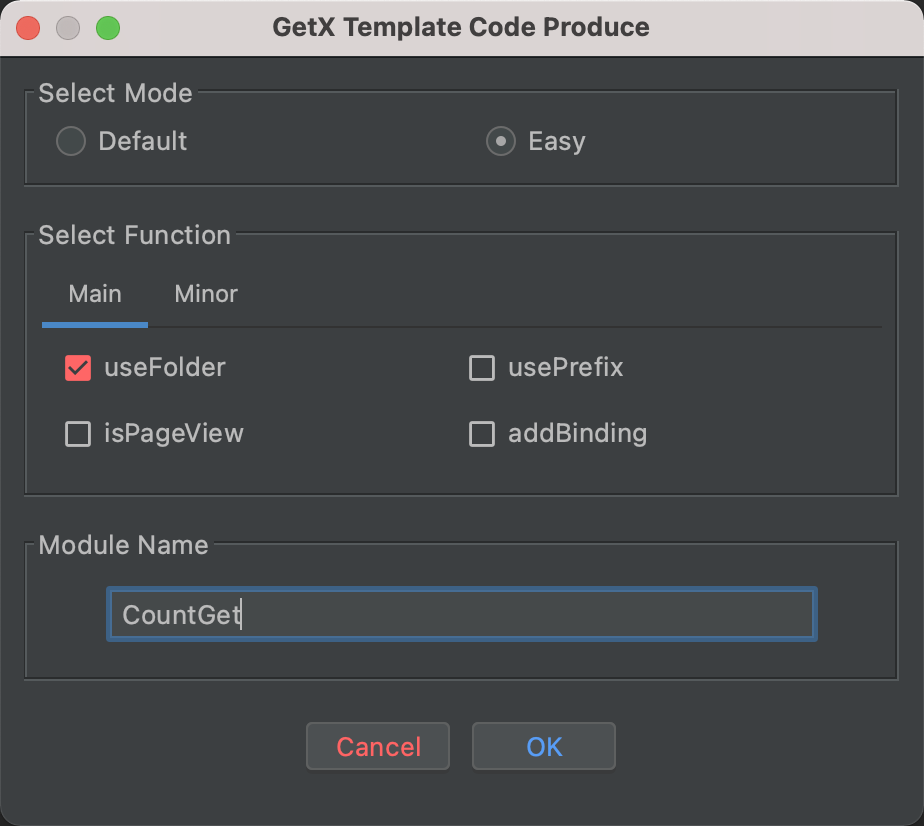Confirm with the OK button
Image resolution: width=924 pixels, height=826 pixels.
[543, 747]
